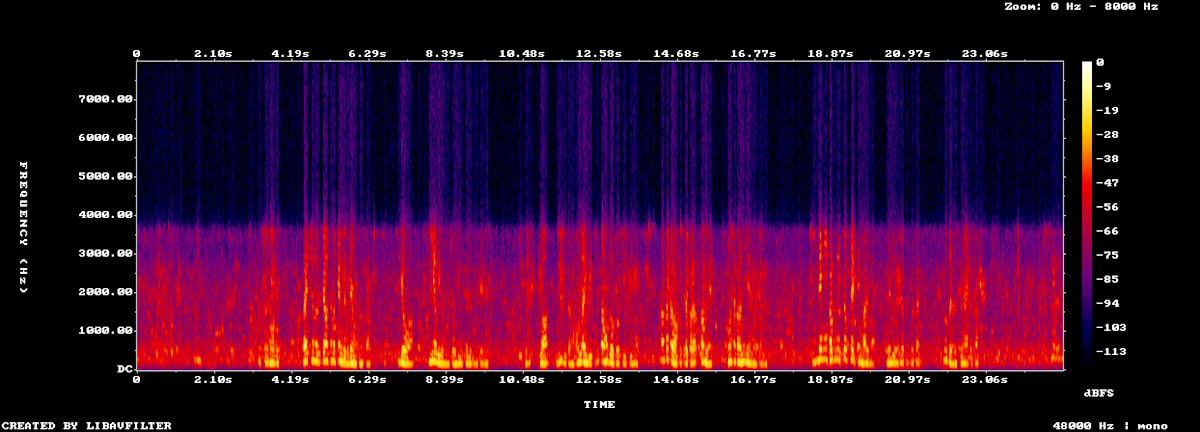Click the 23.06s marker on bottom time axis

click(x=984, y=380)
